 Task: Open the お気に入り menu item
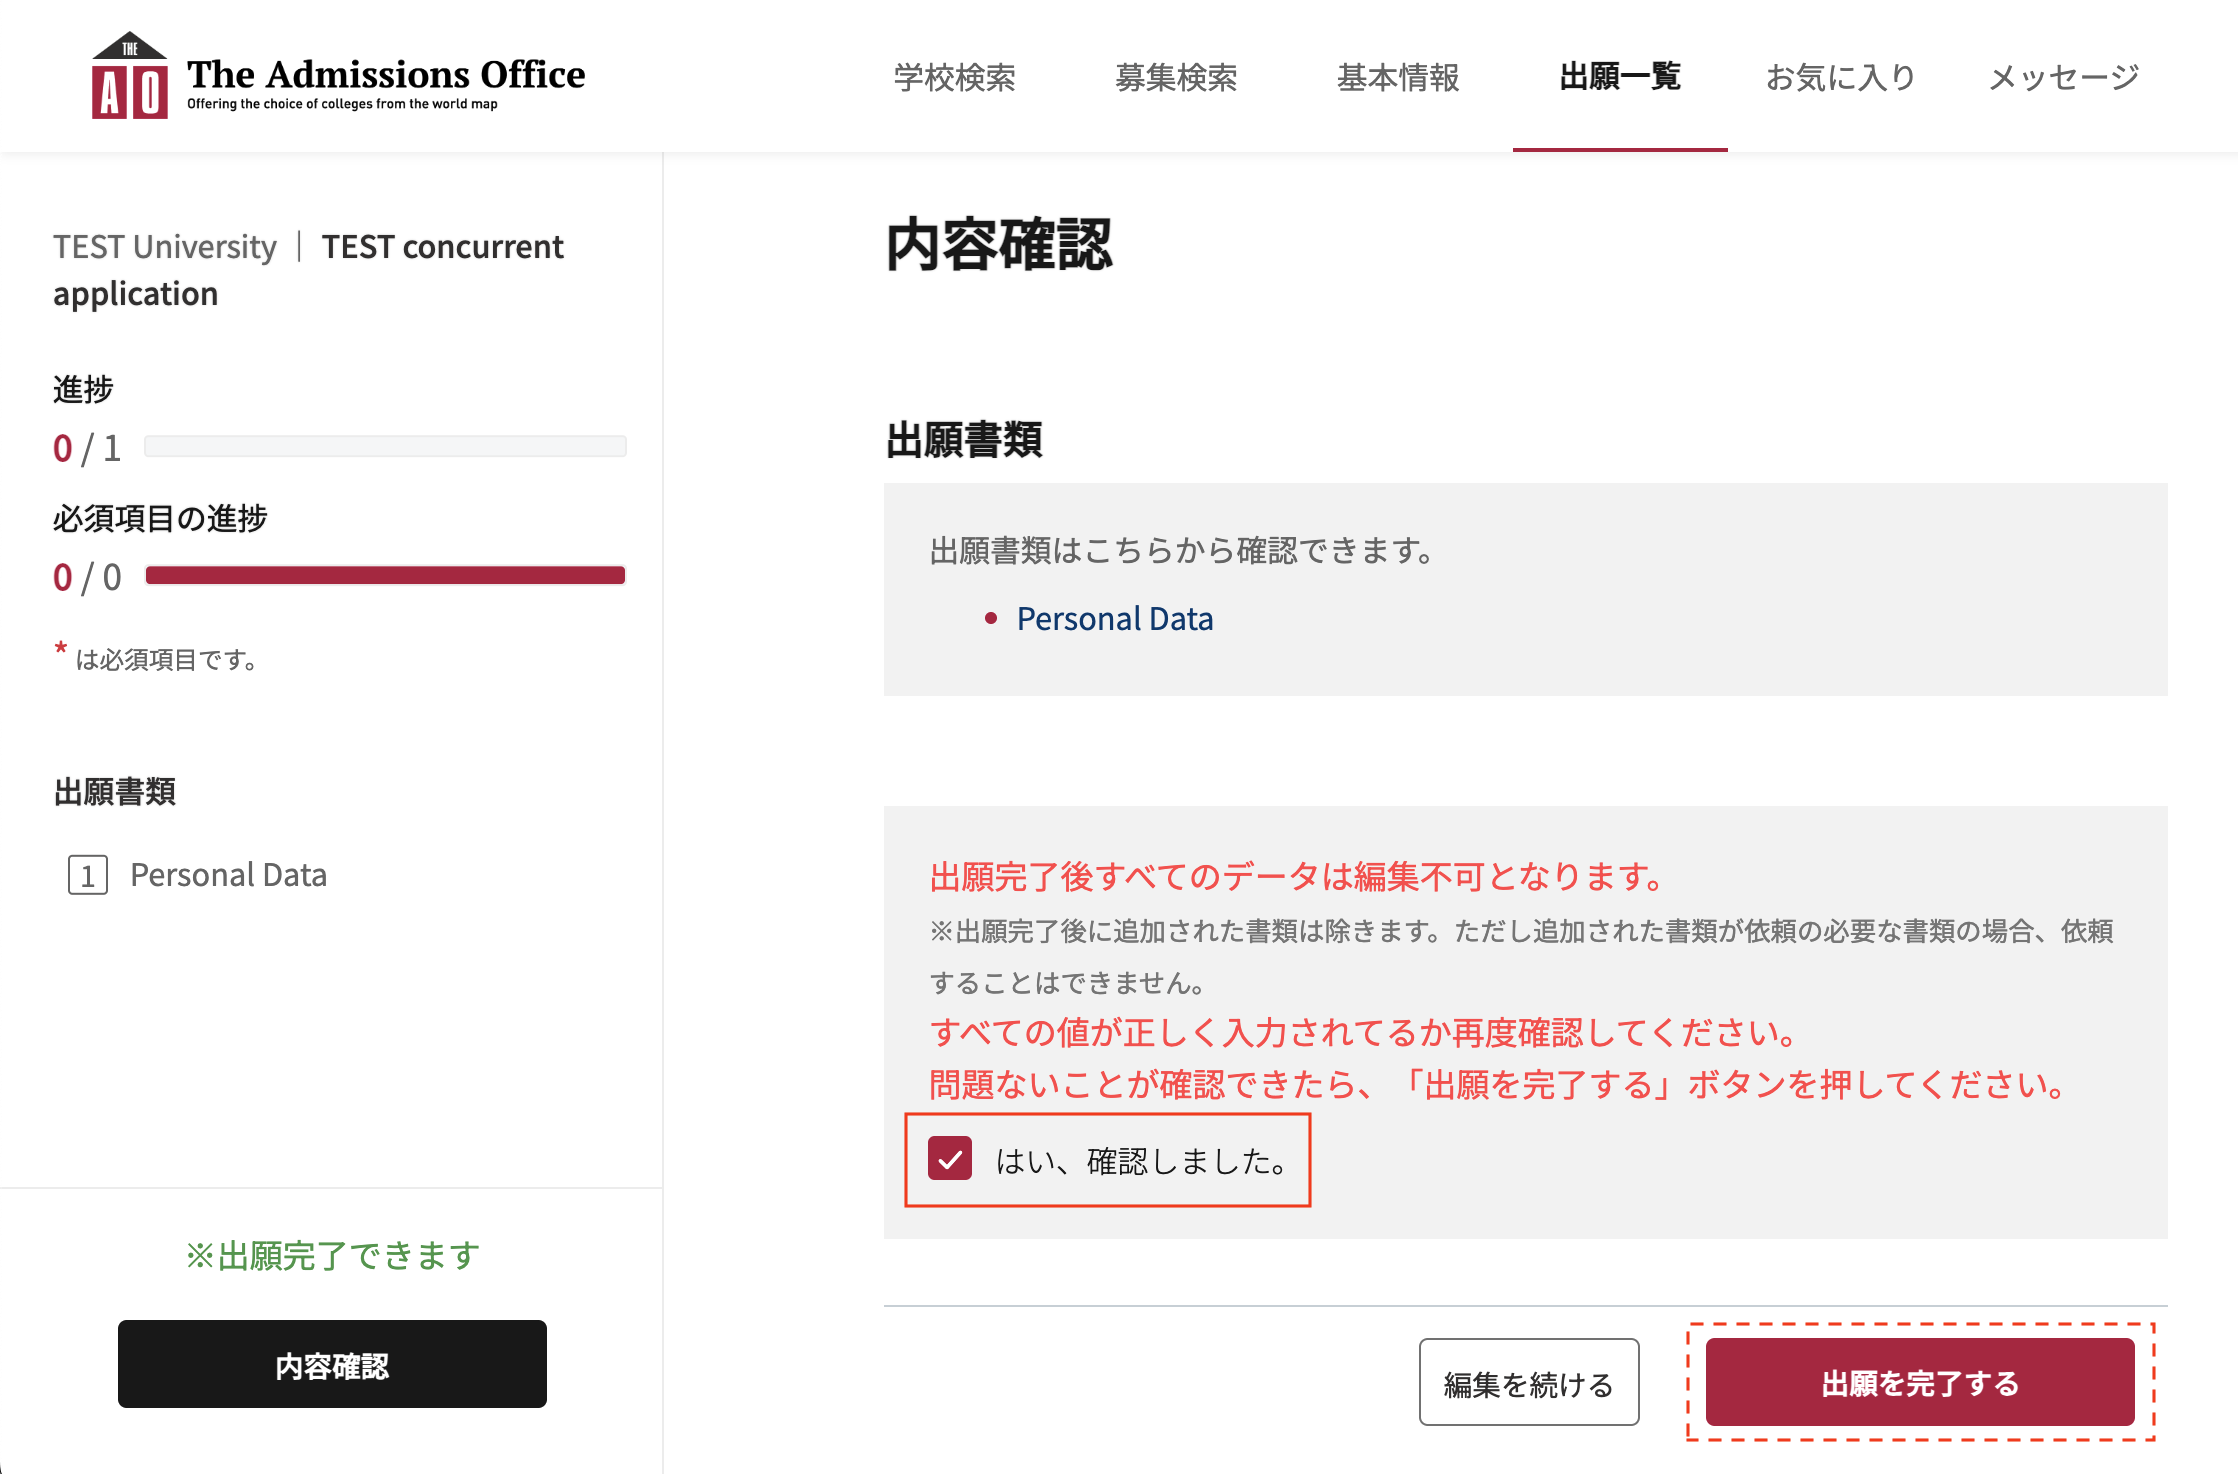point(1840,78)
